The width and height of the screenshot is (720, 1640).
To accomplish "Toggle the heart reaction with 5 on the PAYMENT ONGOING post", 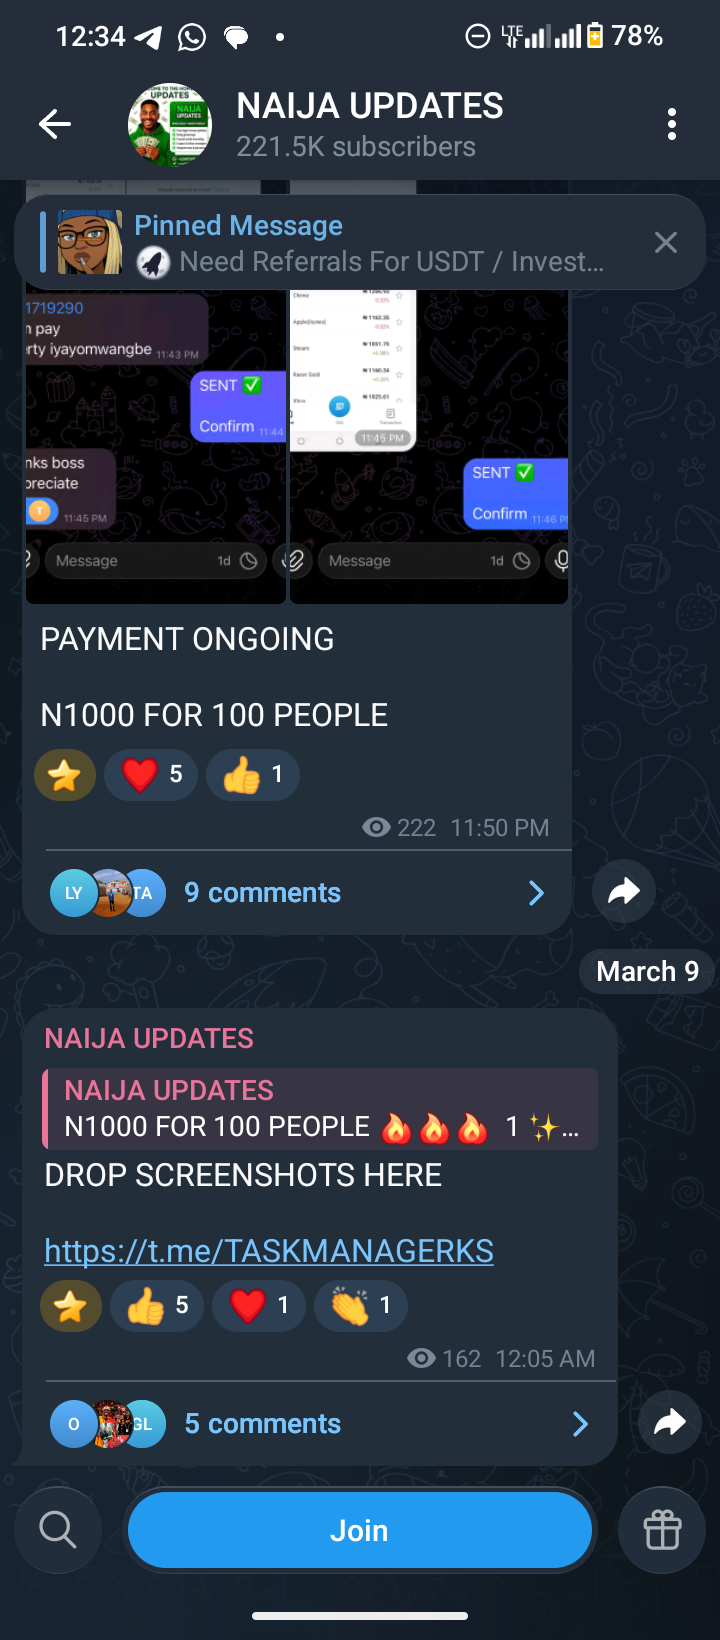I will tap(151, 774).
